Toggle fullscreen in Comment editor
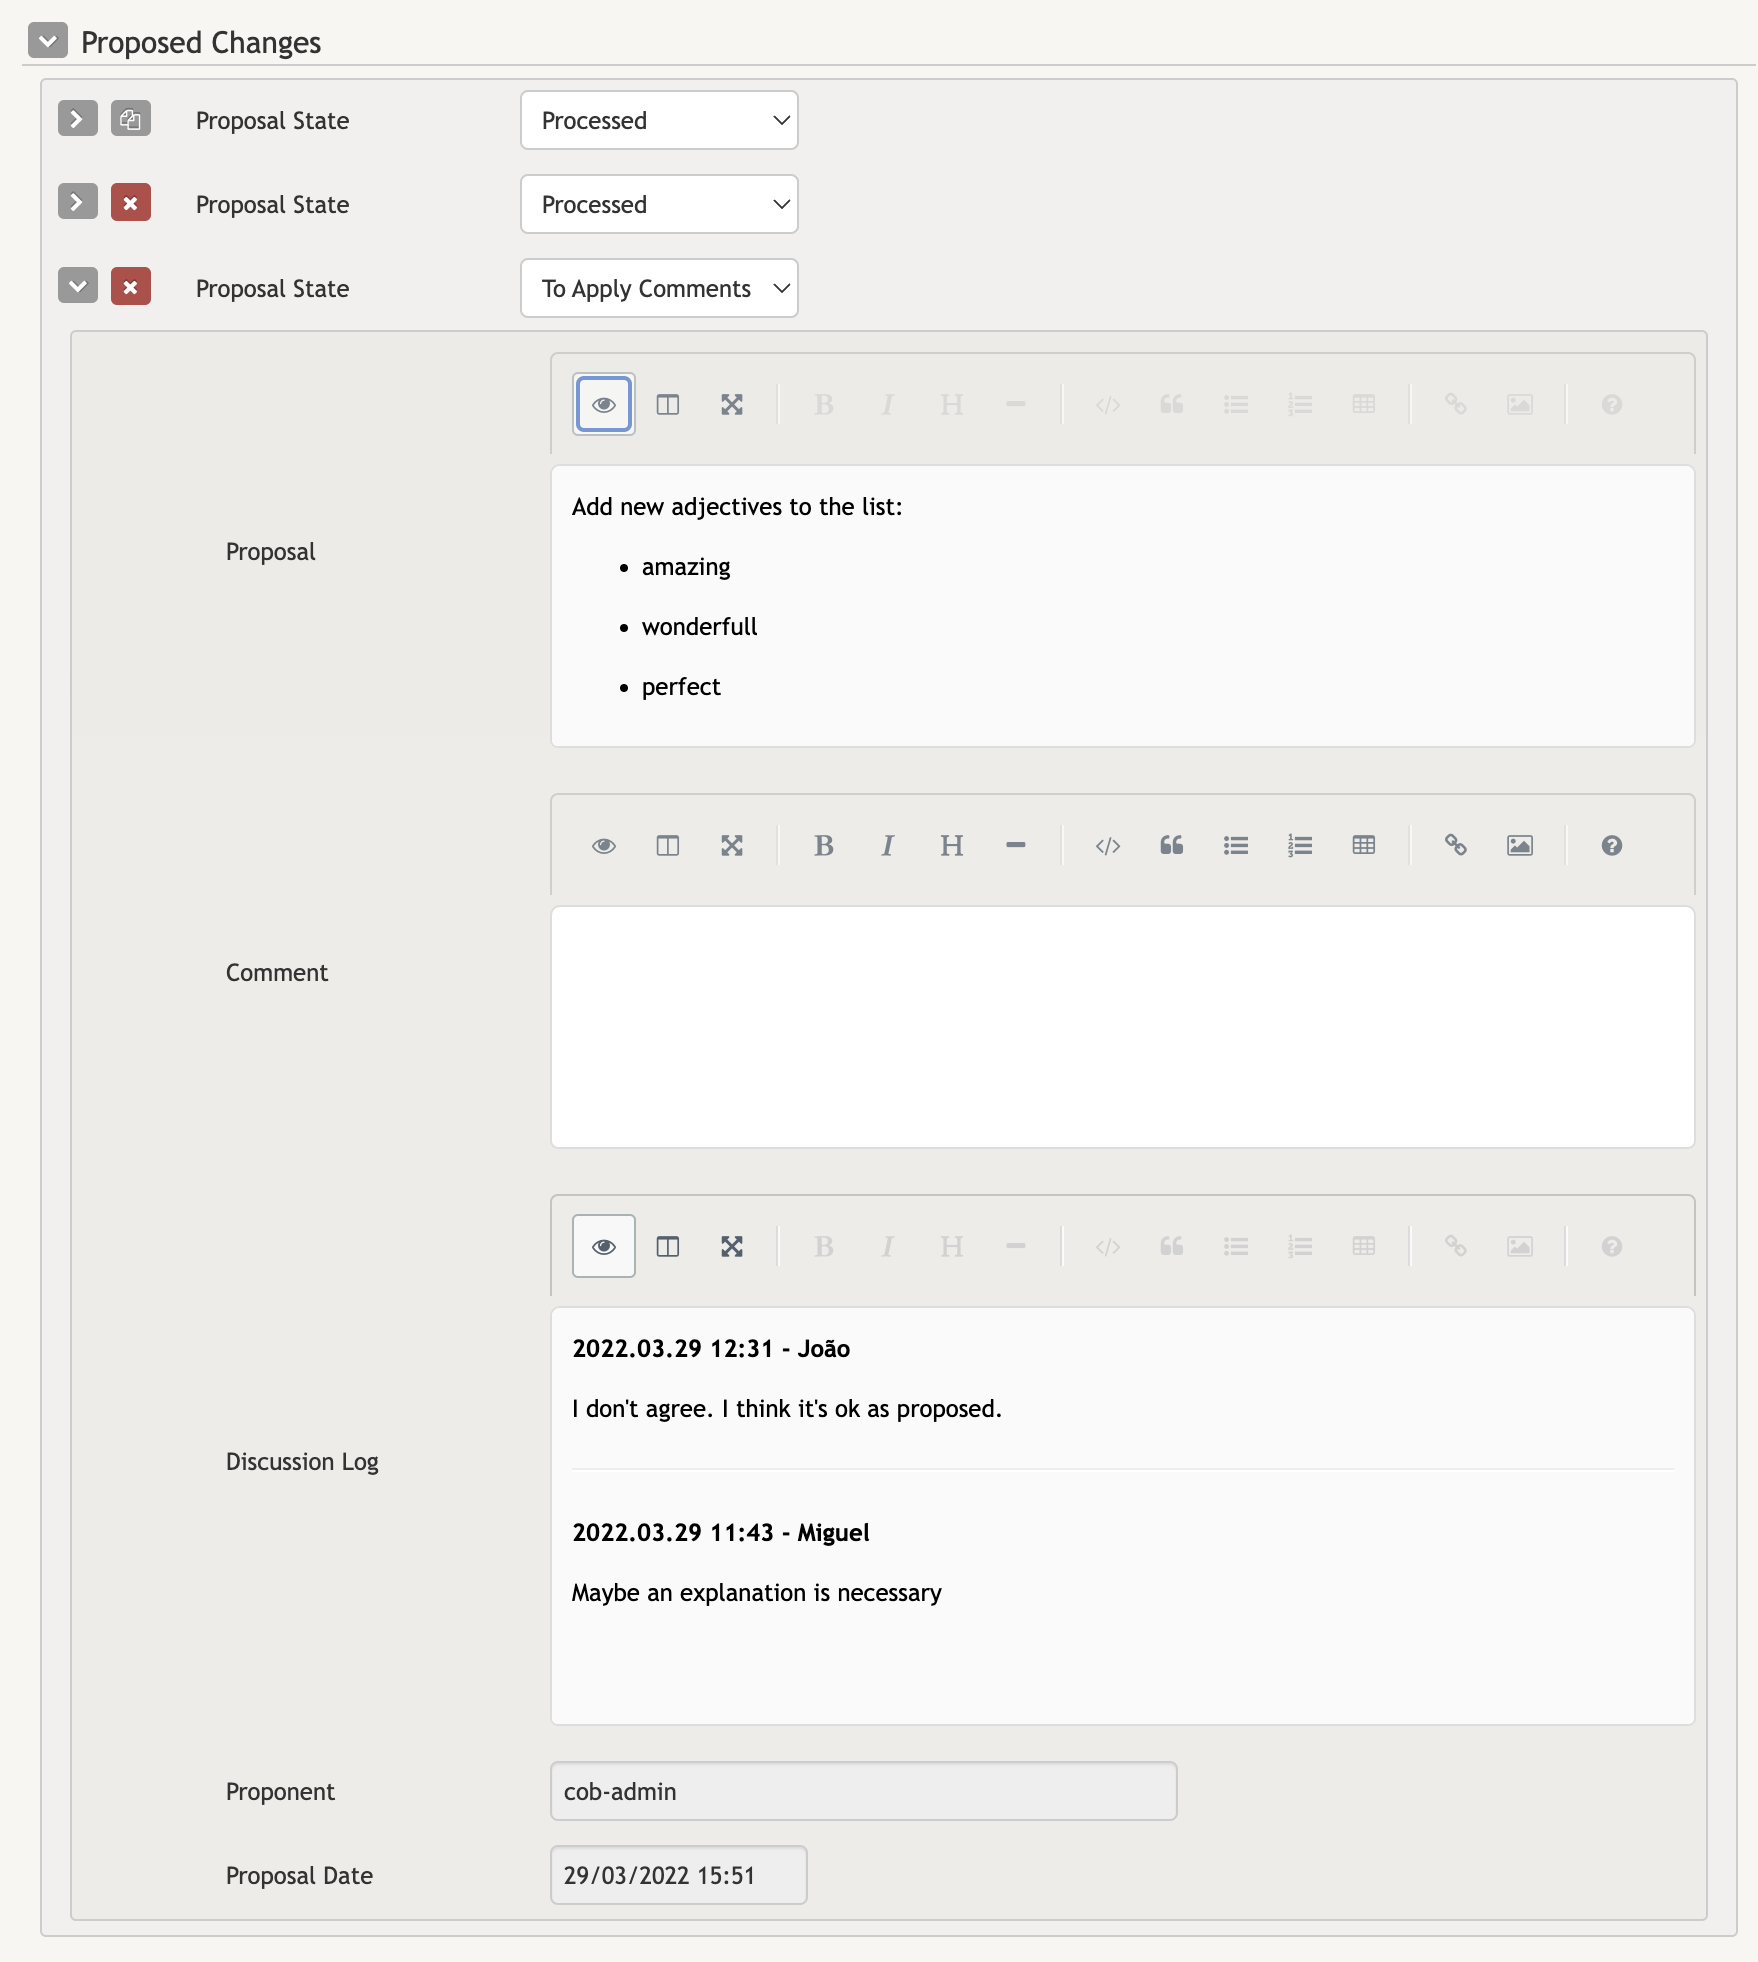The width and height of the screenshot is (1758, 1962). pos(732,845)
